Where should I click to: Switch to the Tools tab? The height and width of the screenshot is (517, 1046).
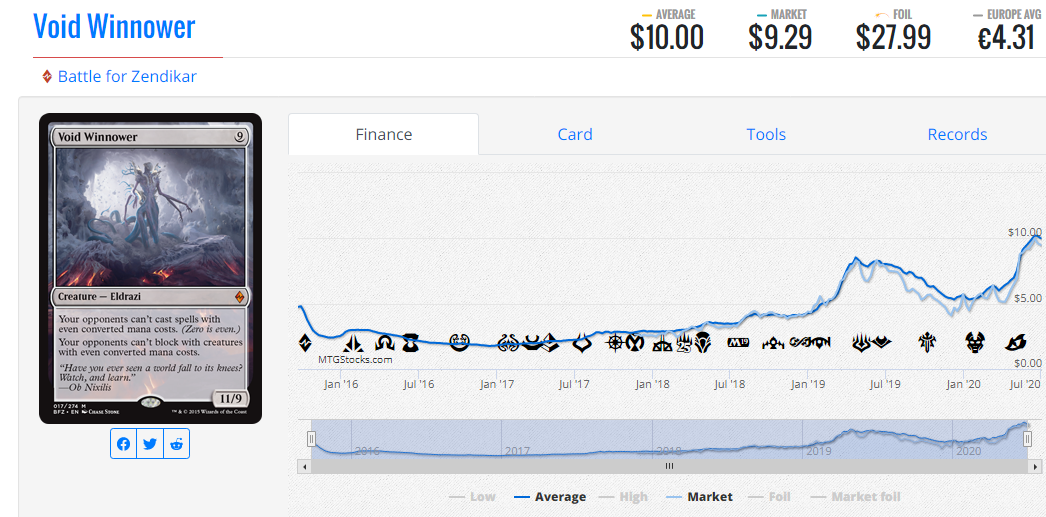click(766, 134)
